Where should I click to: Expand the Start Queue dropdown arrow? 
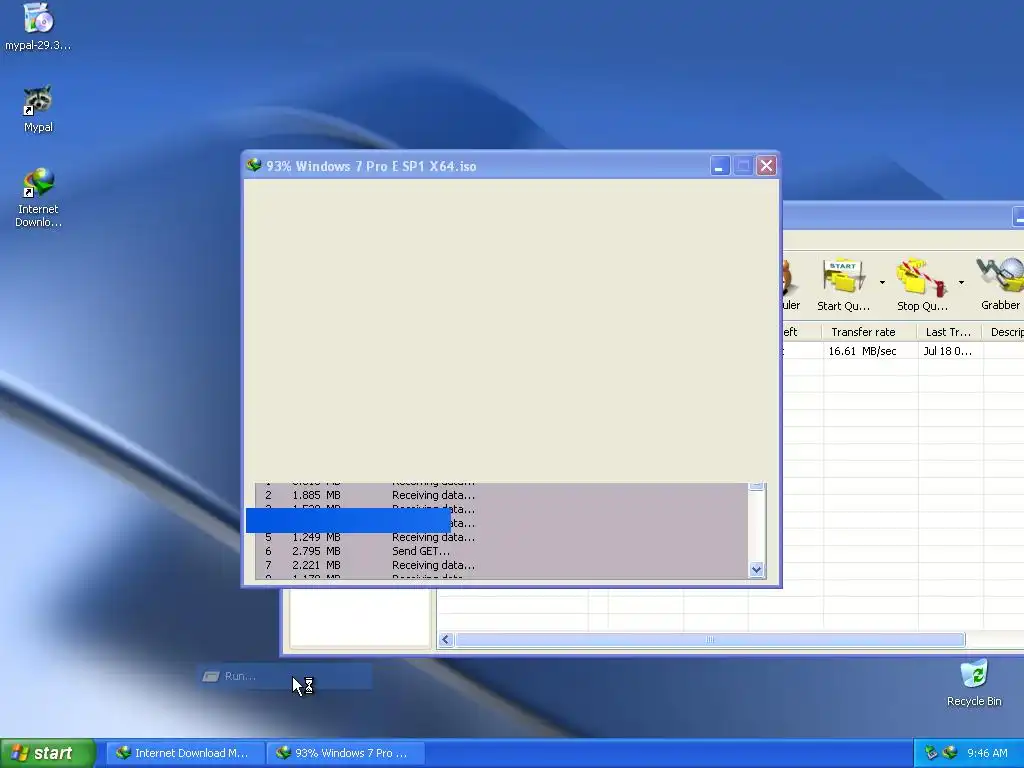[x=882, y=283]
